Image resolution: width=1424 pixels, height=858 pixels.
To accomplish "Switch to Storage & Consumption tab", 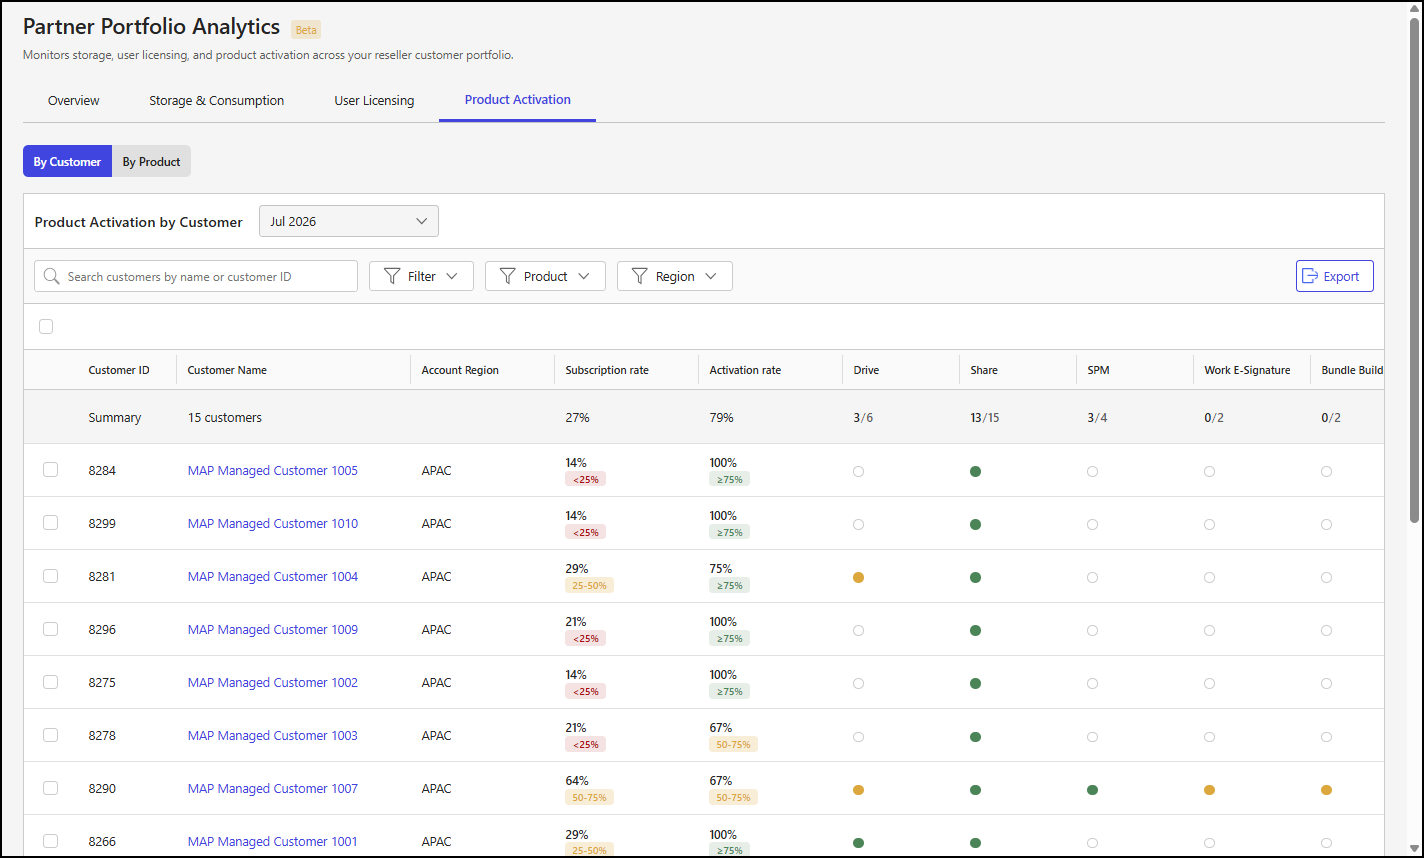I will [217, 100].
